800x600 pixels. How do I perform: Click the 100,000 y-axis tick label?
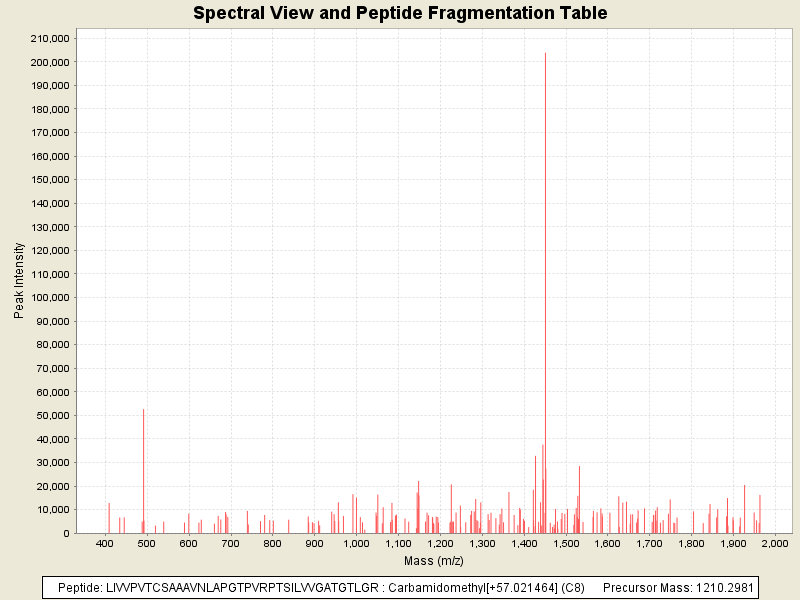click(x=49, y=297)
